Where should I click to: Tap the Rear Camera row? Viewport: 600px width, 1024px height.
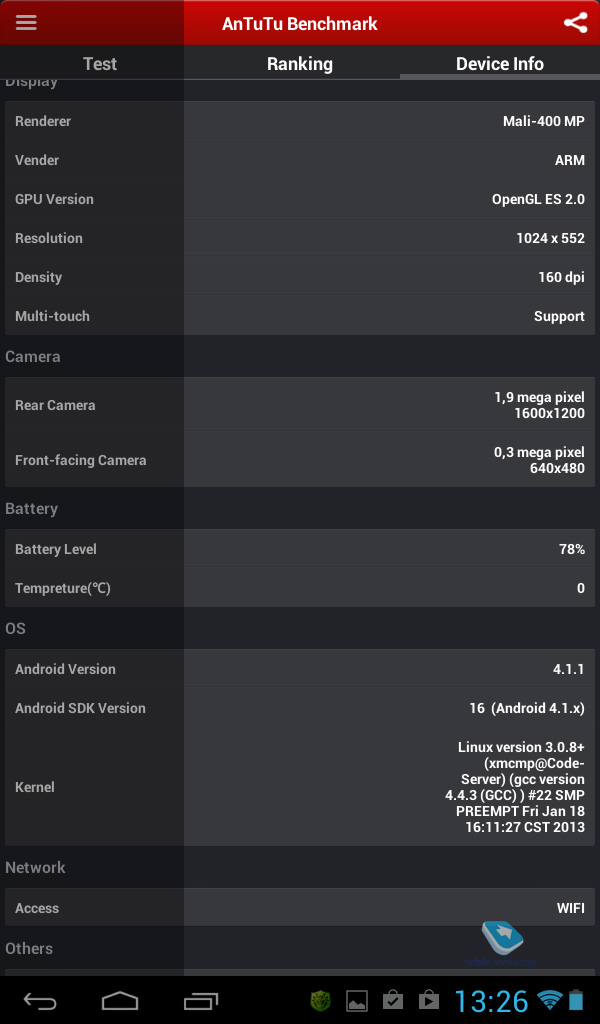pyautogui.click(x=300, y=405)
